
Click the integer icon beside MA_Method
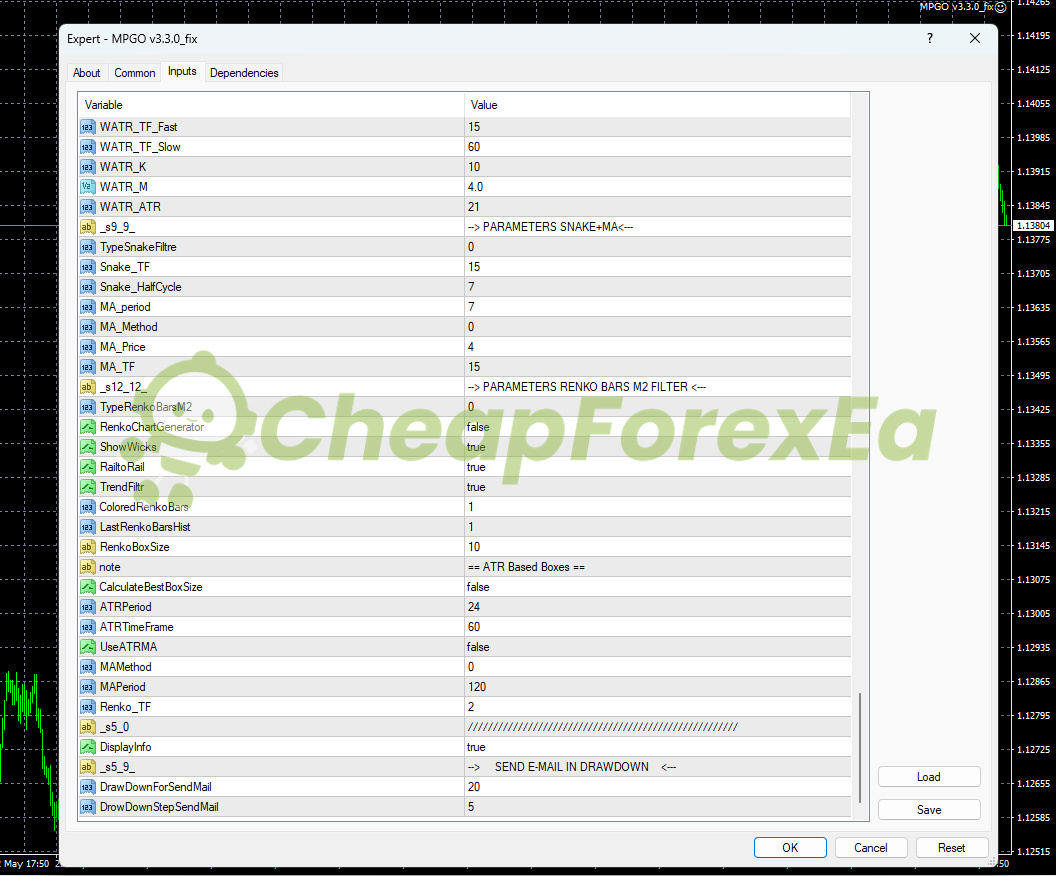click(88, 327)
